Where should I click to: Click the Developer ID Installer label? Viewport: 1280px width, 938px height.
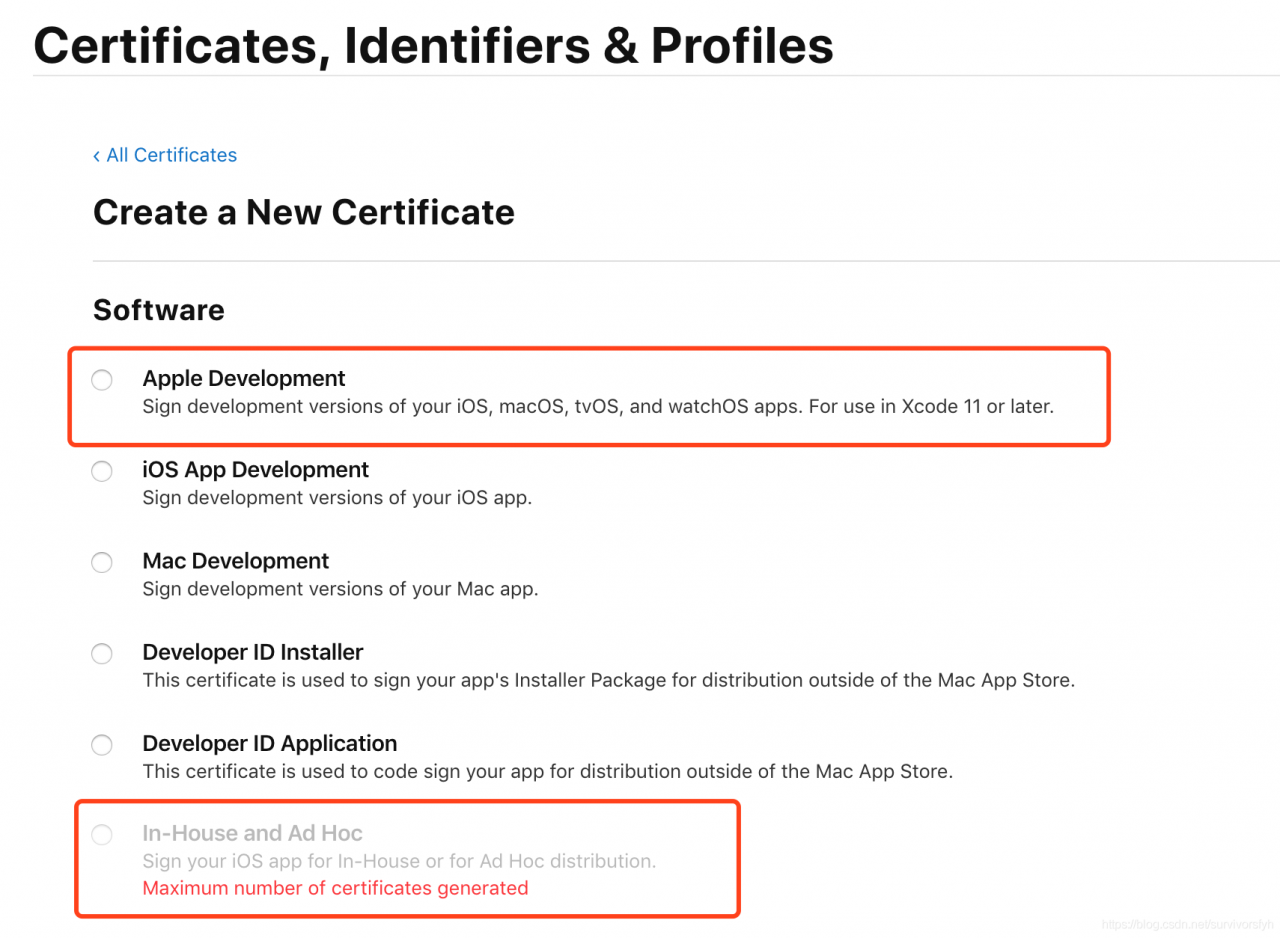coord(252,652)
